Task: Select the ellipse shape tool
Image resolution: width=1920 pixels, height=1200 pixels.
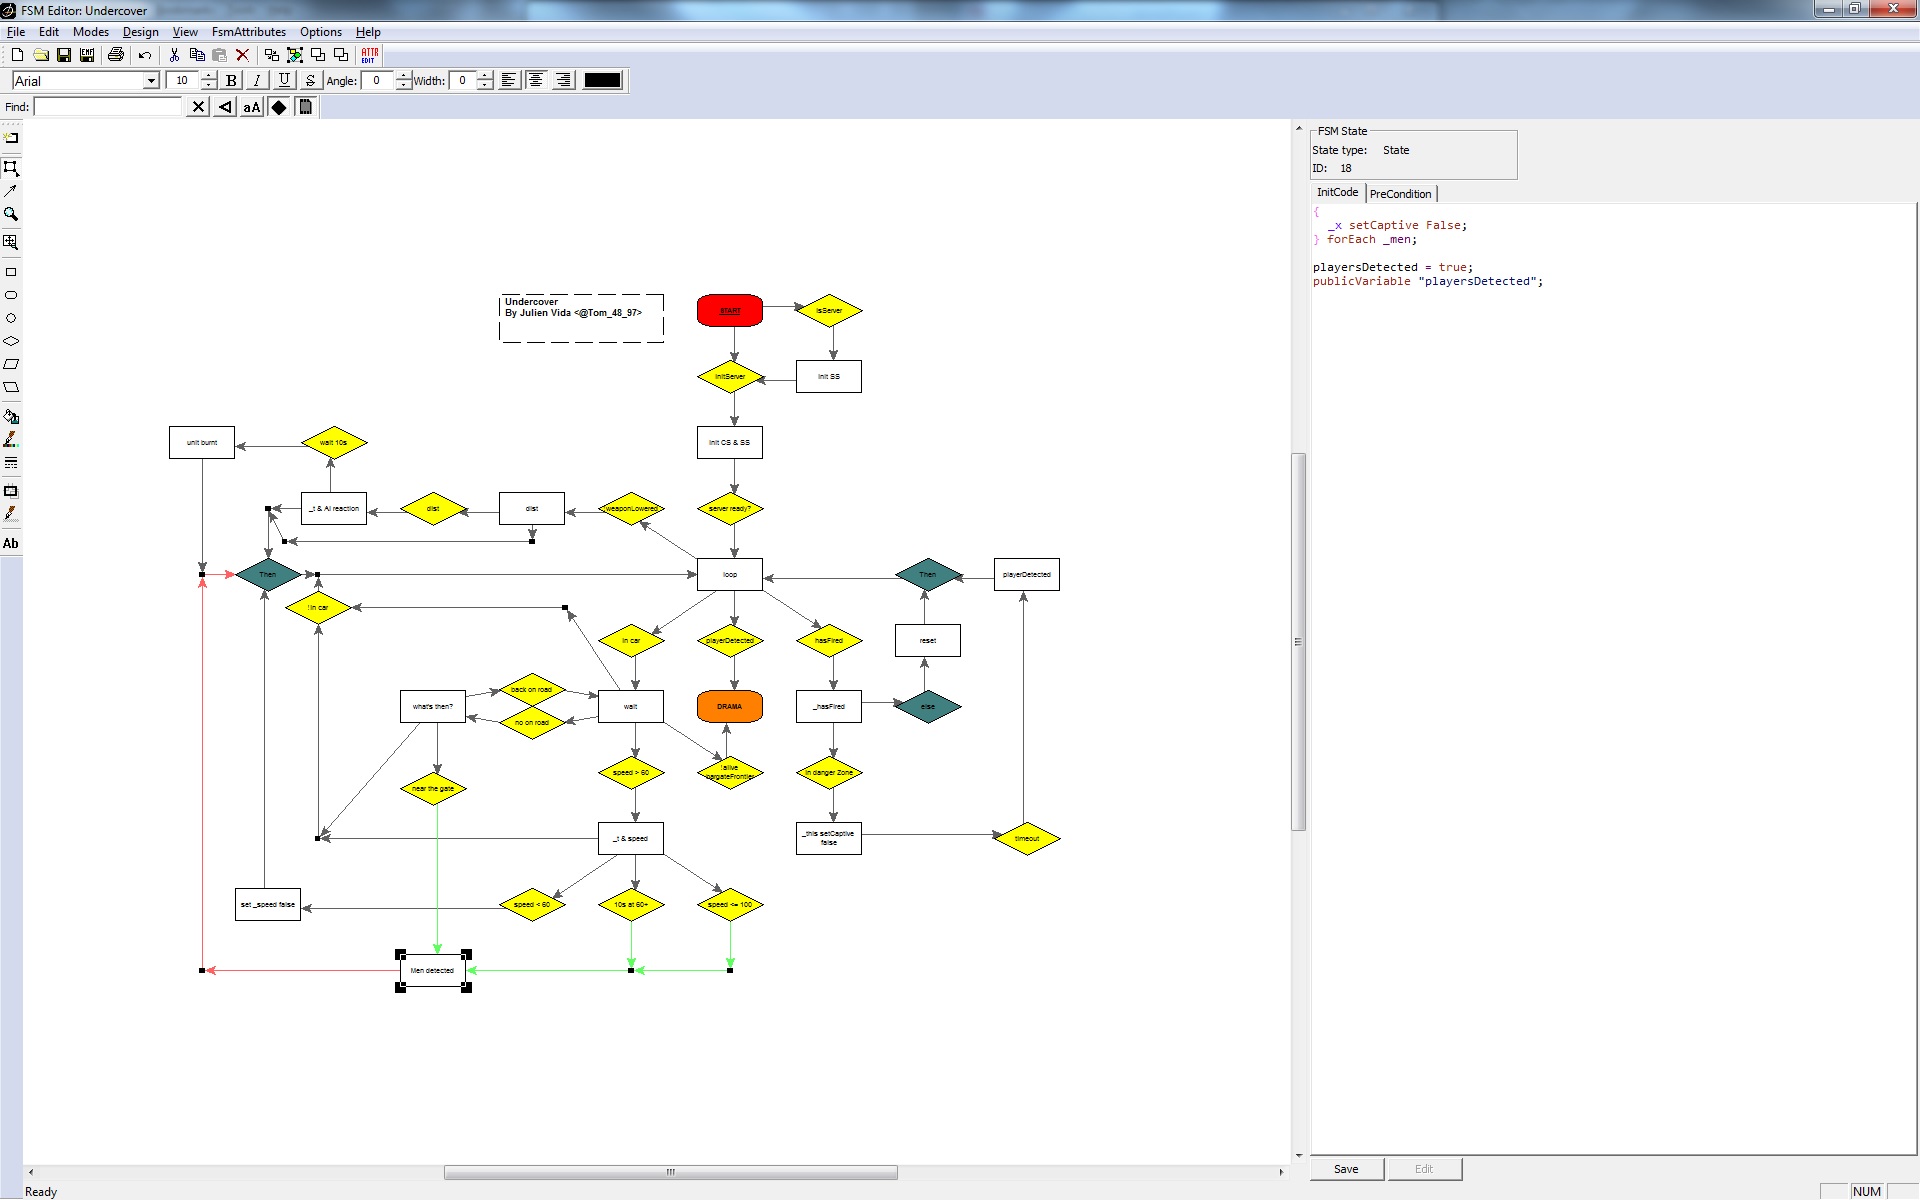Action: tap(12, 295)
